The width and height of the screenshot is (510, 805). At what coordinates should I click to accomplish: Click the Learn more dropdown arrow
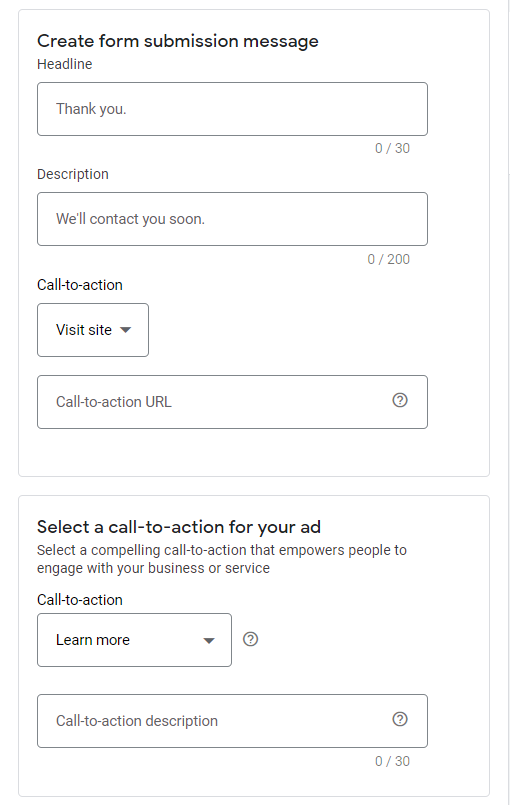[209, 641]
